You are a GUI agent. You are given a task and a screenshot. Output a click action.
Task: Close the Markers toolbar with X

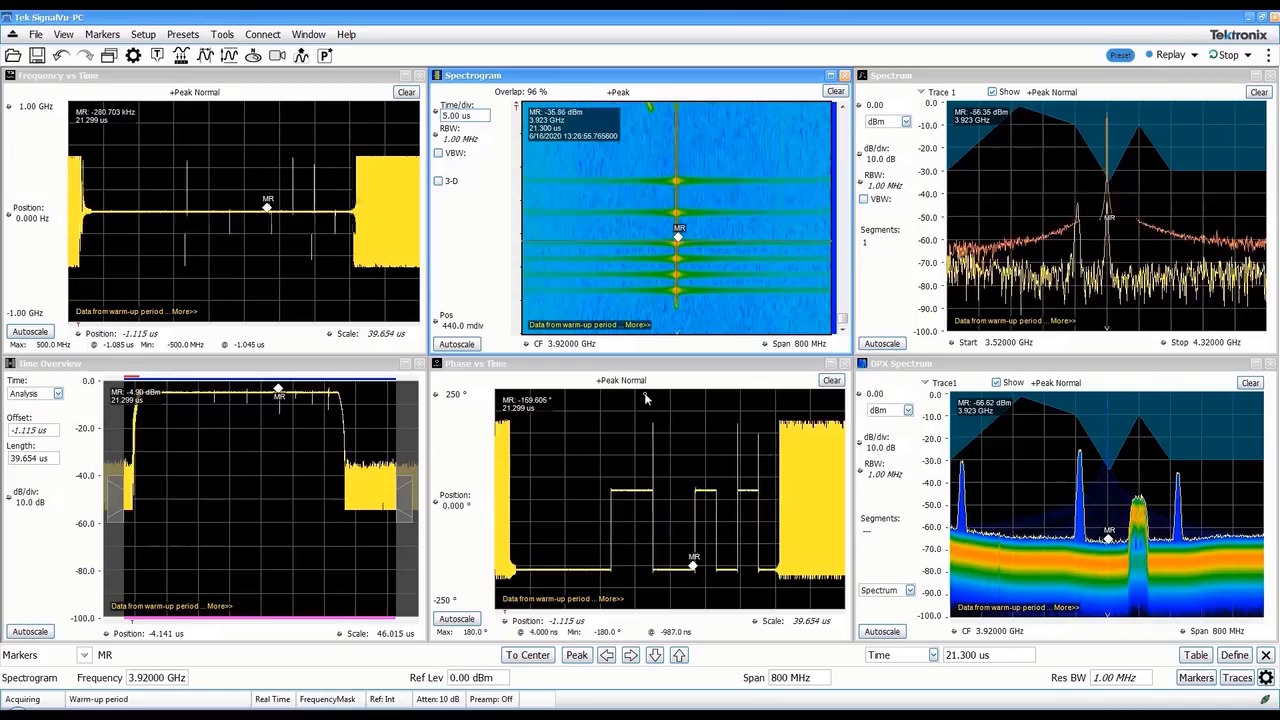point(1265,655)
